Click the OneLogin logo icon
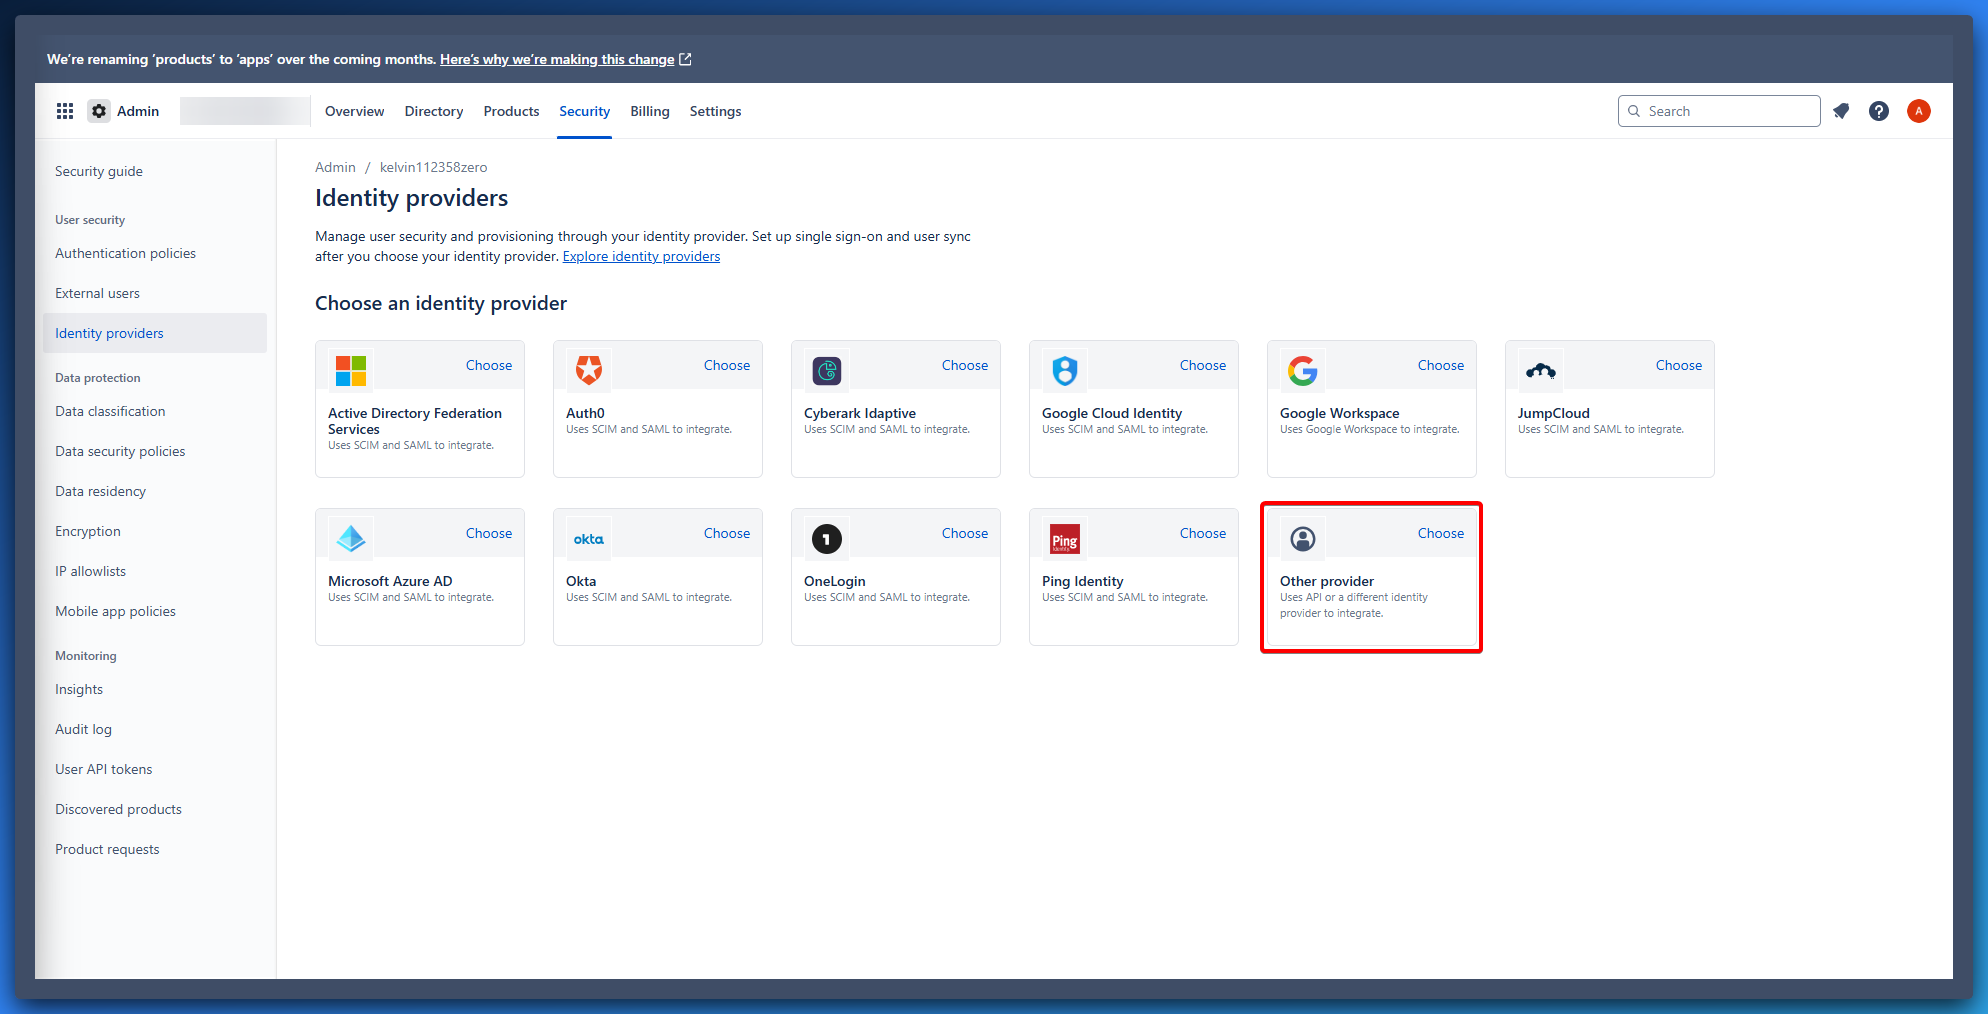1988x1014 pixels. (x=827, y=539)
